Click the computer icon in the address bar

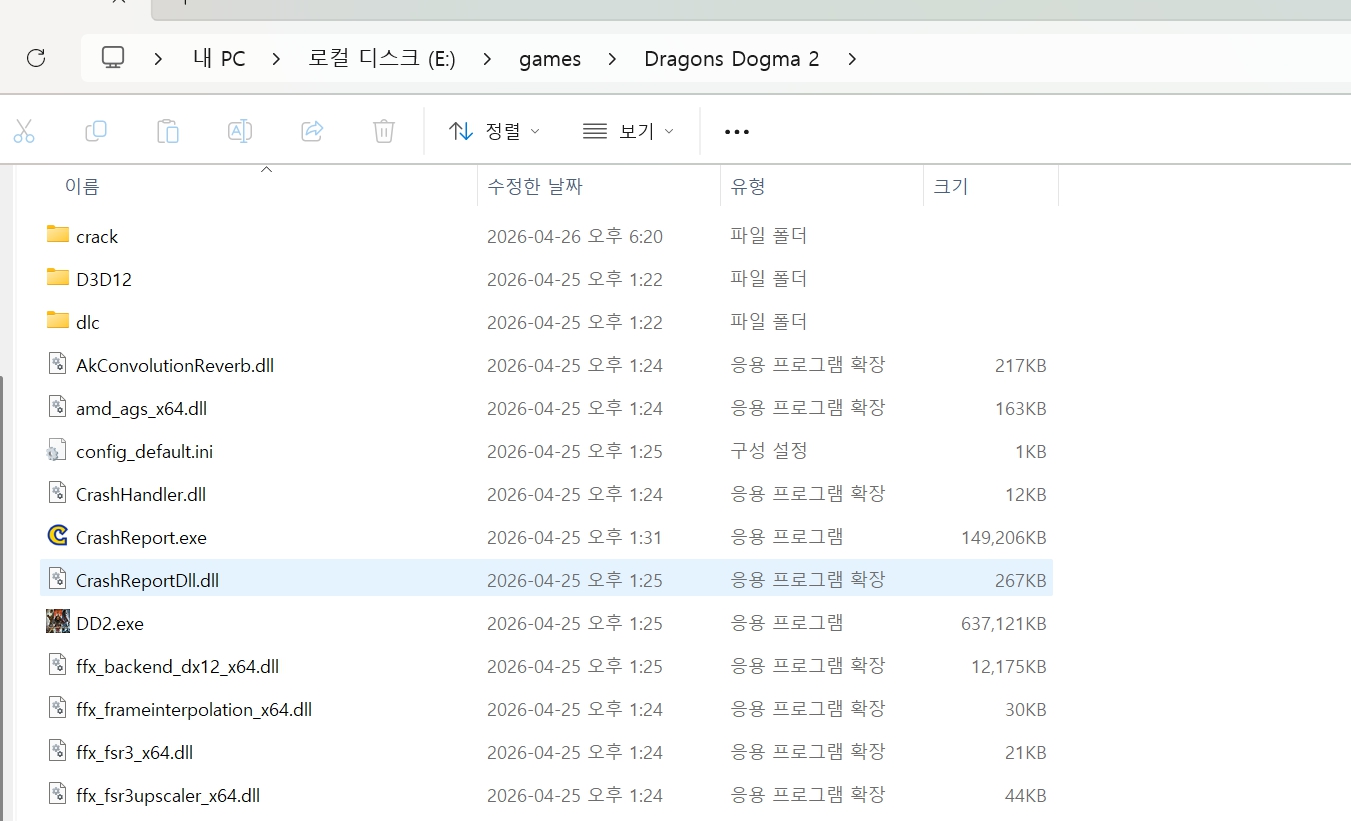click(113, 58)
